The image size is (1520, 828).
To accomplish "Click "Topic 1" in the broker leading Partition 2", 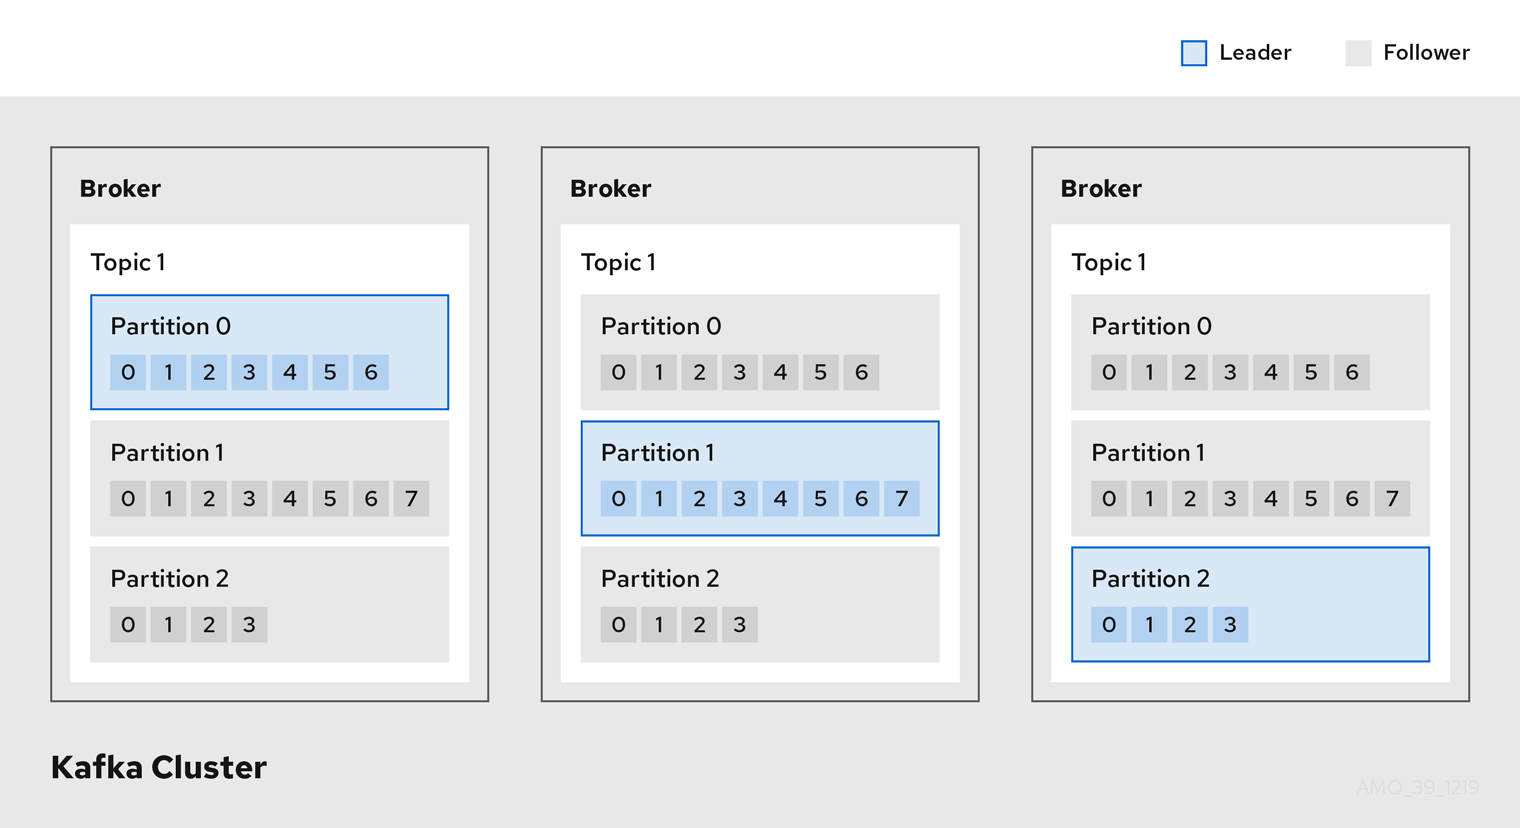I will [1108, 263].
